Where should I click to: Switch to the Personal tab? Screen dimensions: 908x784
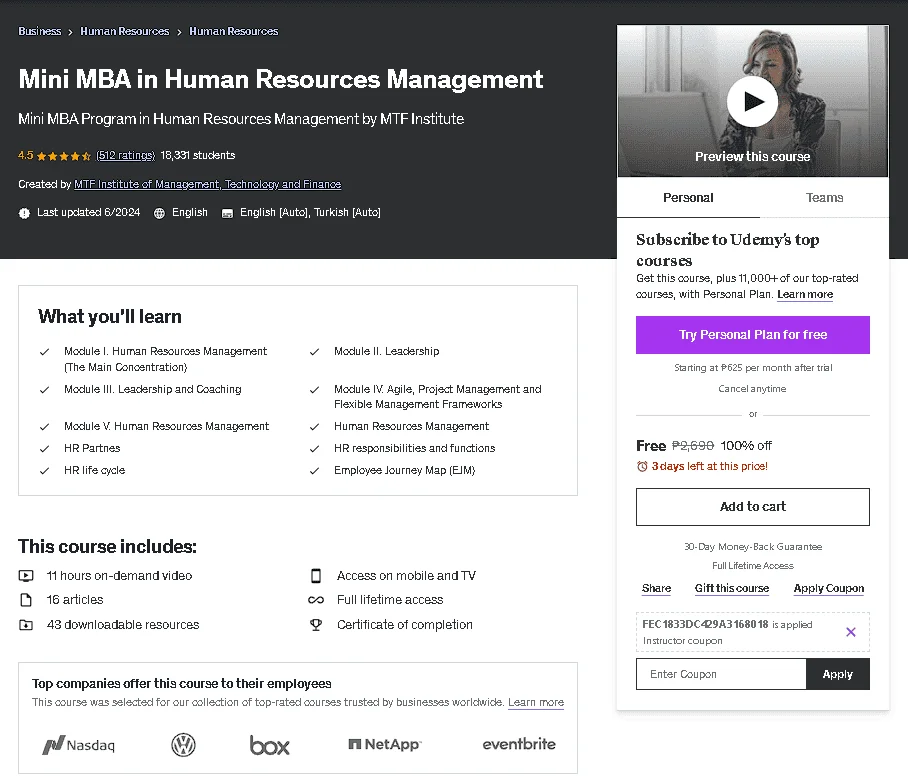pos(688,198)
